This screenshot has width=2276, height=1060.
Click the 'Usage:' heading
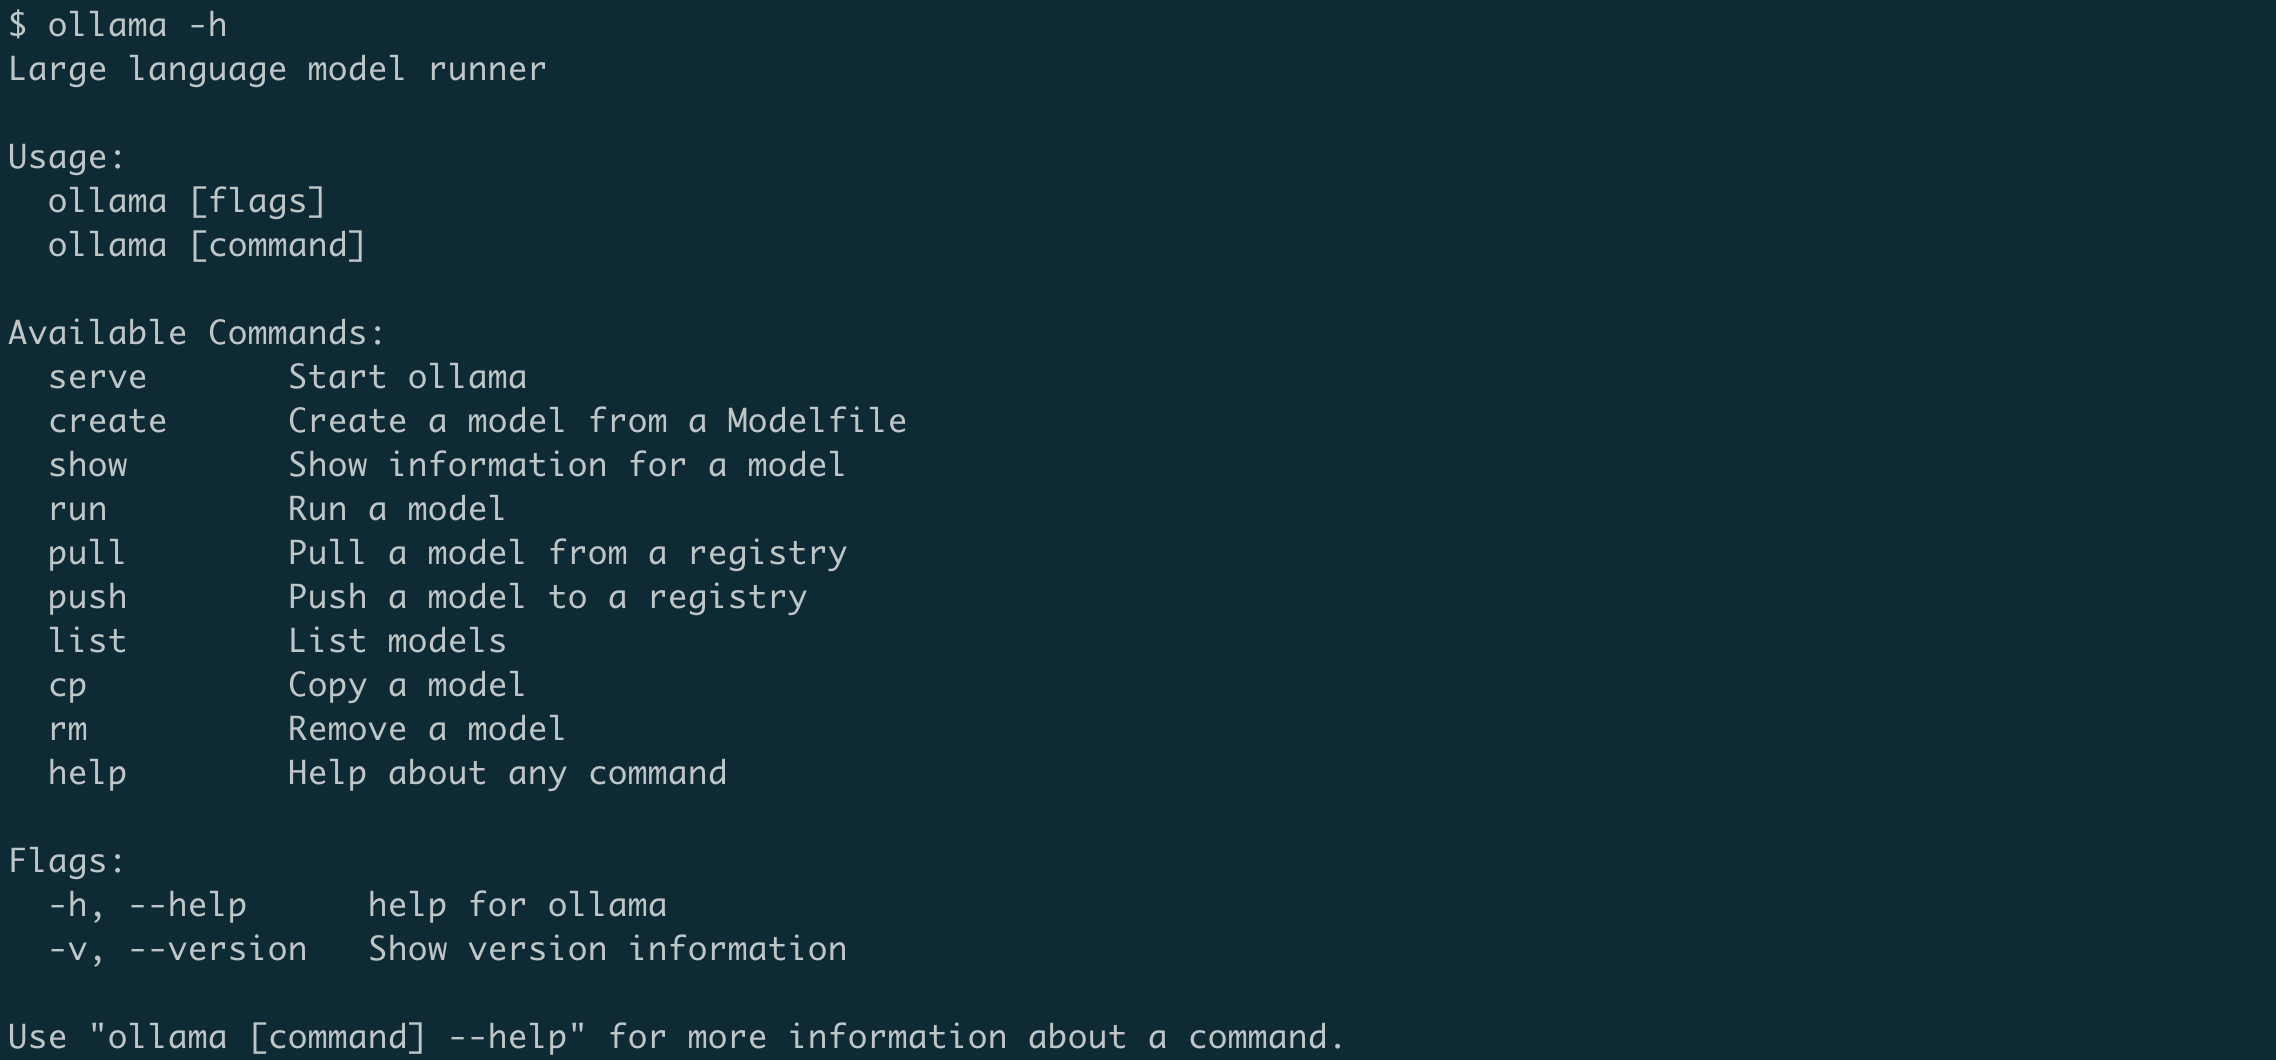pyautogui.click(x=66, y=157)
